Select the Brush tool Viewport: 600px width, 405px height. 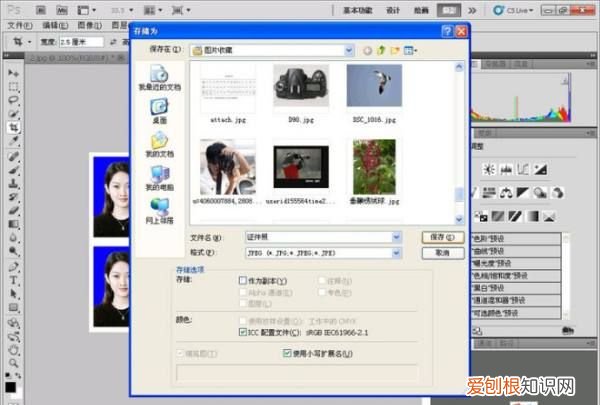[13, 170]
